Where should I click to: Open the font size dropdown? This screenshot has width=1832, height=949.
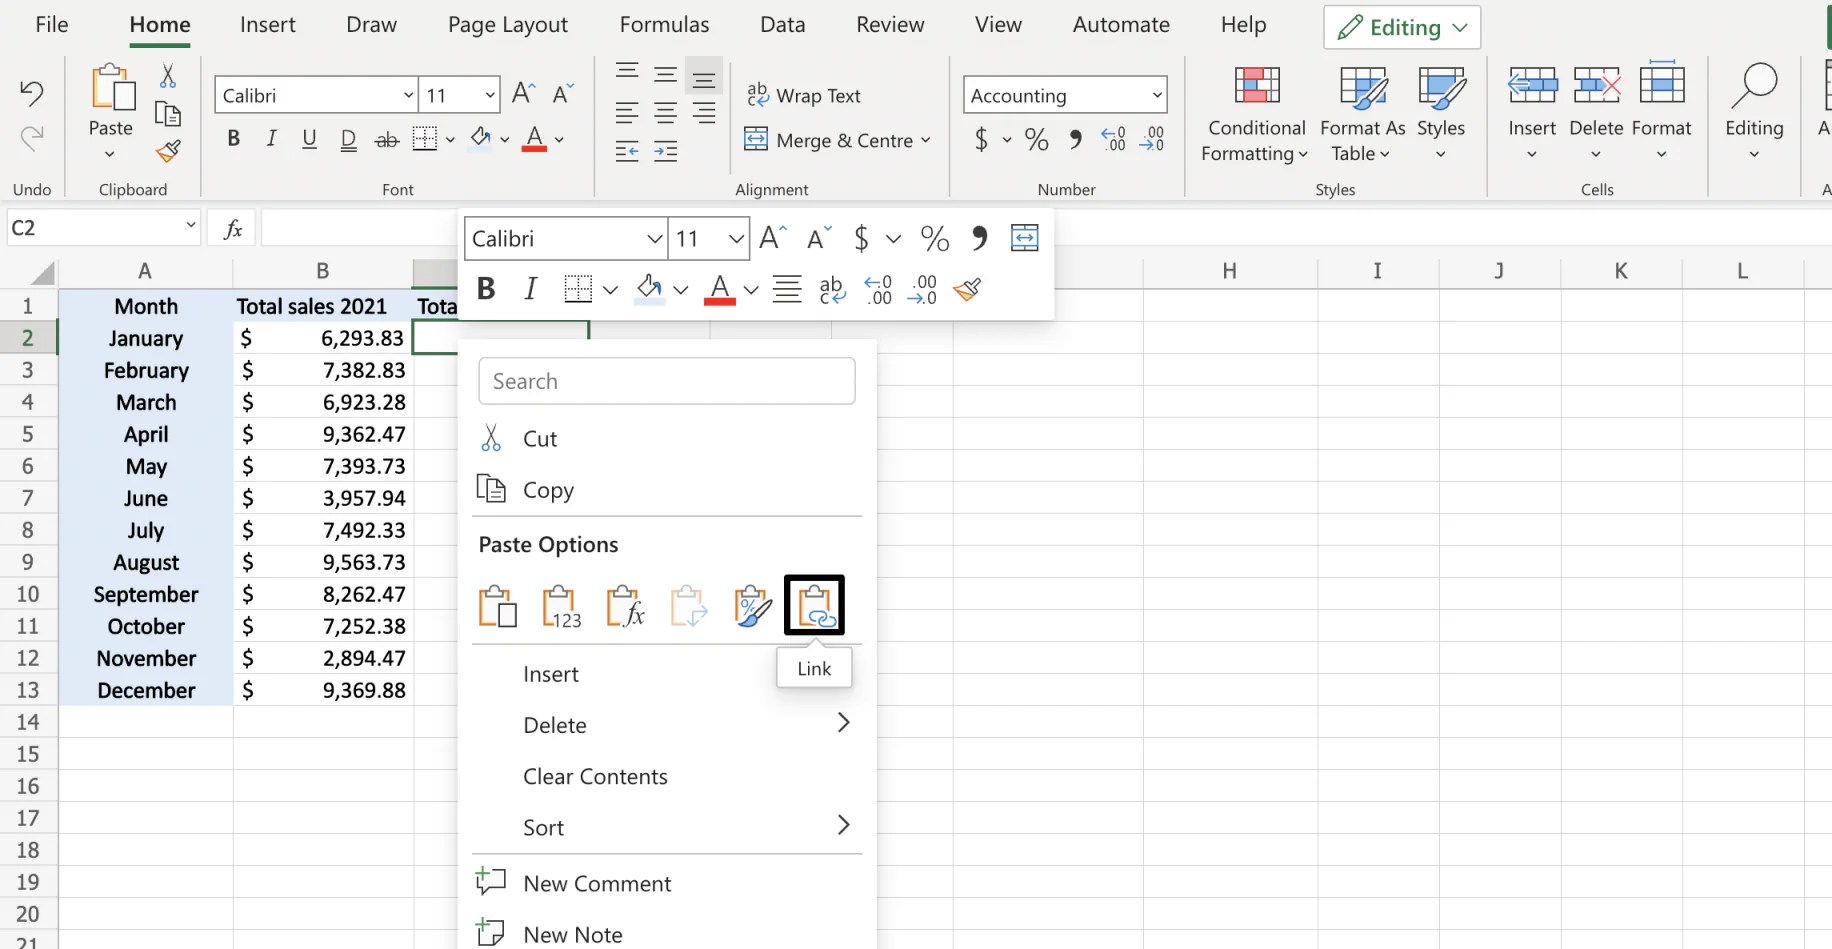click(487, 94)
